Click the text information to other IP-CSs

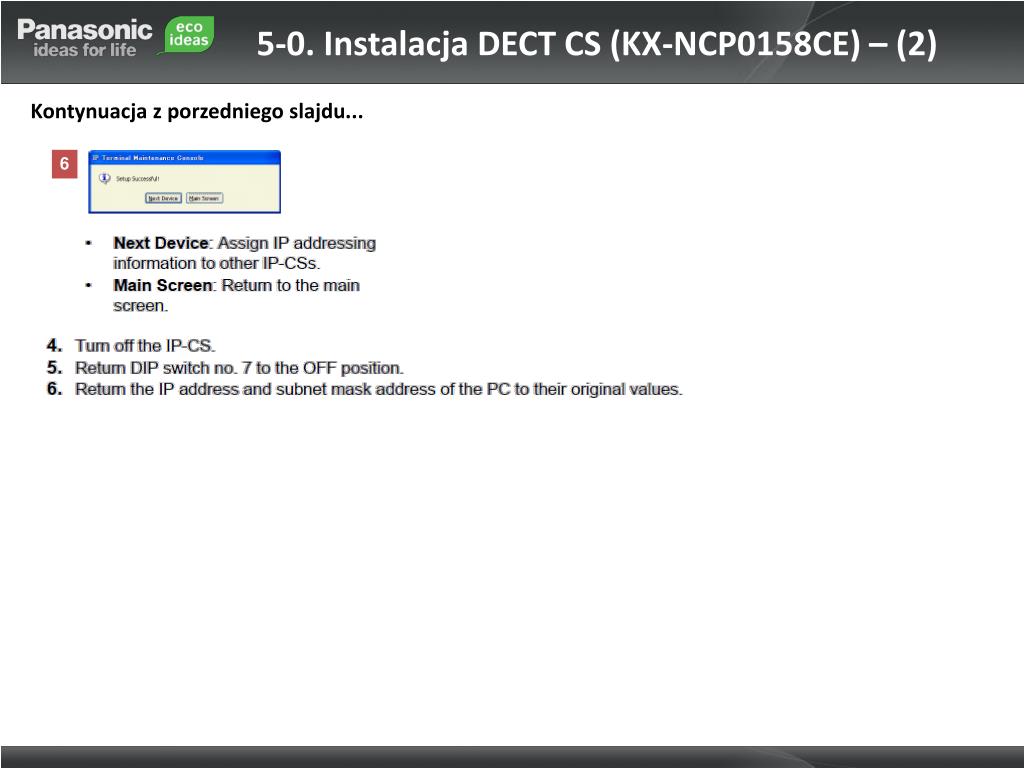click(x=216, y=263)
